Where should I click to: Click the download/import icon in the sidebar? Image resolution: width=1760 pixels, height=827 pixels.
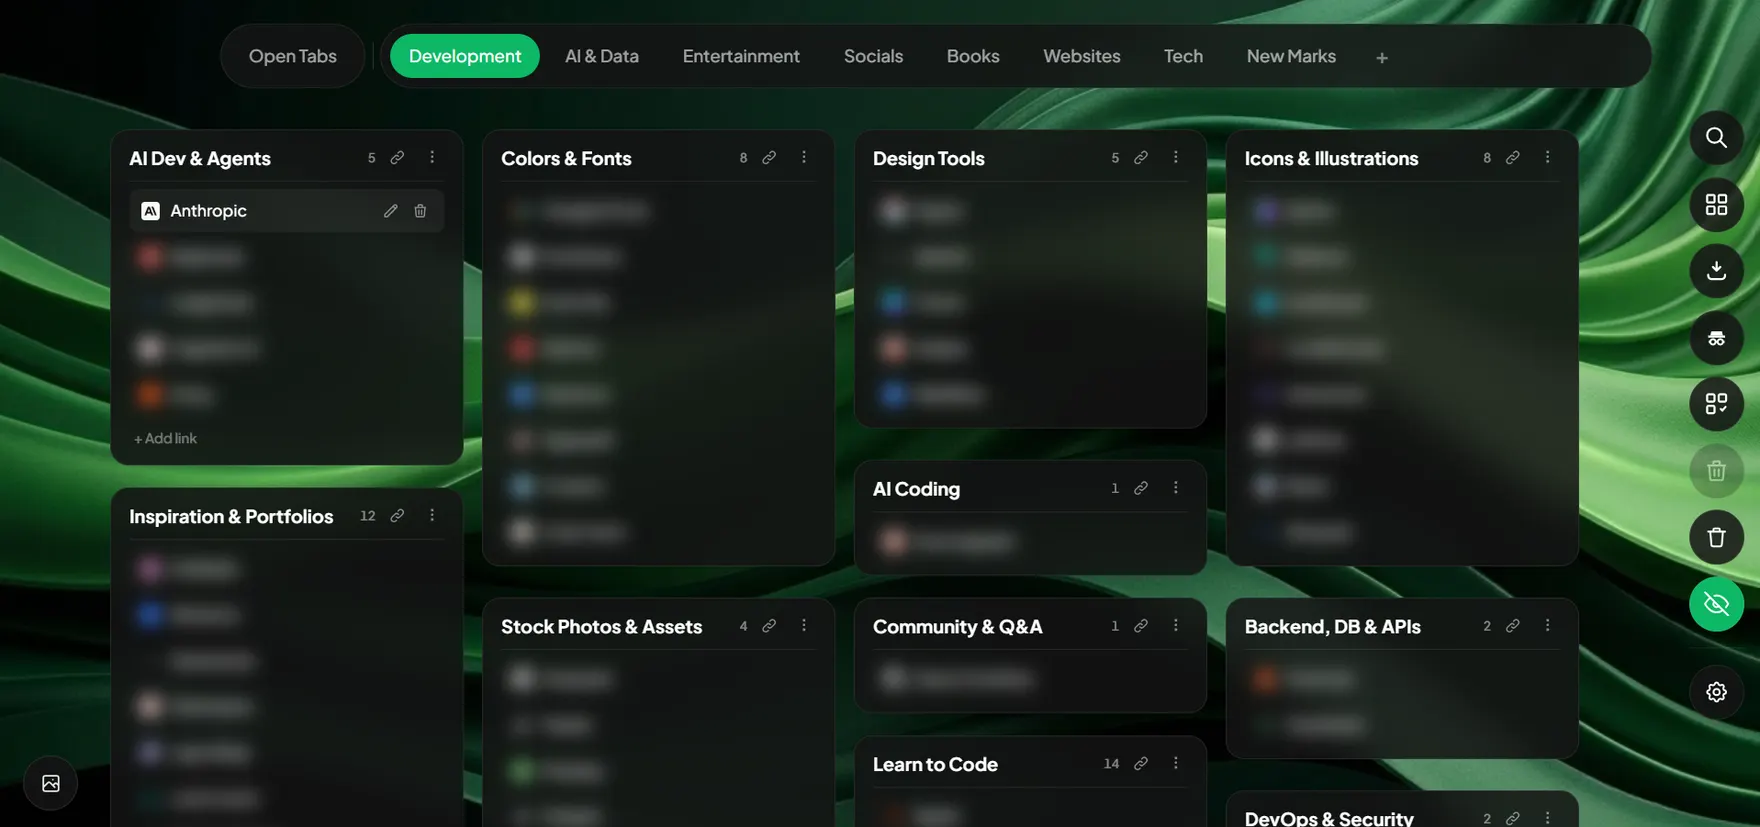pos(1716,271)
